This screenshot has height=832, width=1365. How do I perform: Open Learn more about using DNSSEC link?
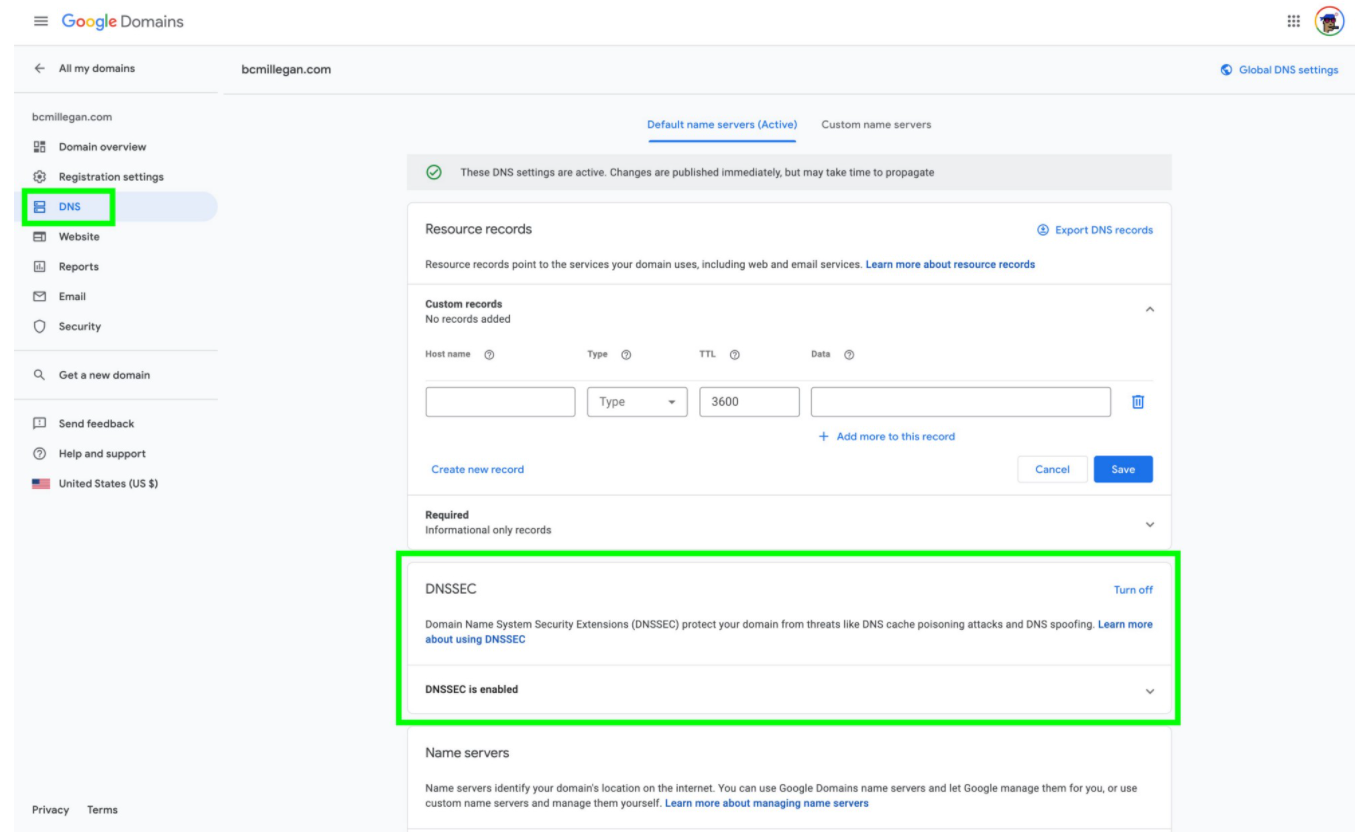789,632
